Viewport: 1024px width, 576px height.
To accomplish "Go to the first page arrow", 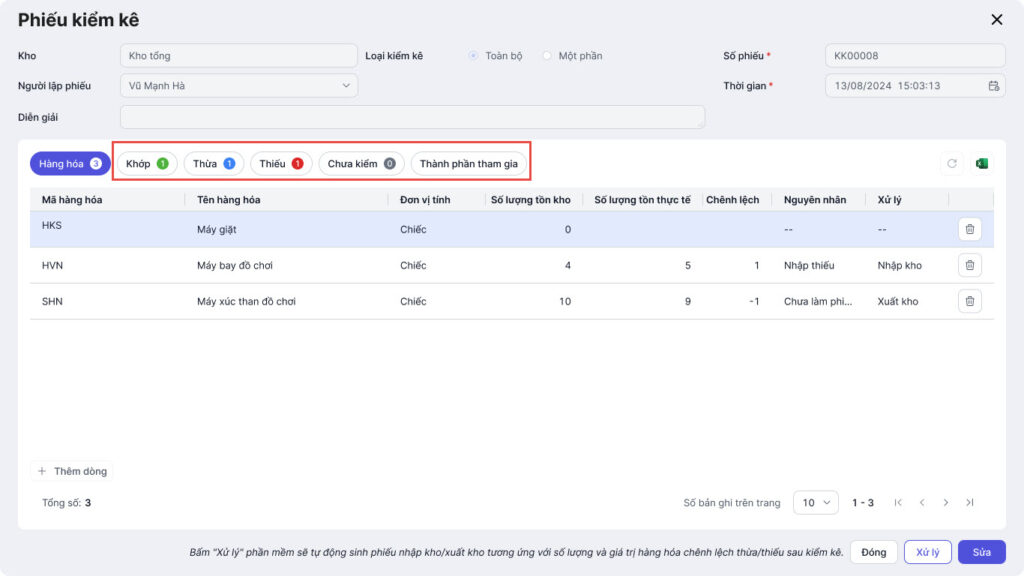I will point(898,503).
